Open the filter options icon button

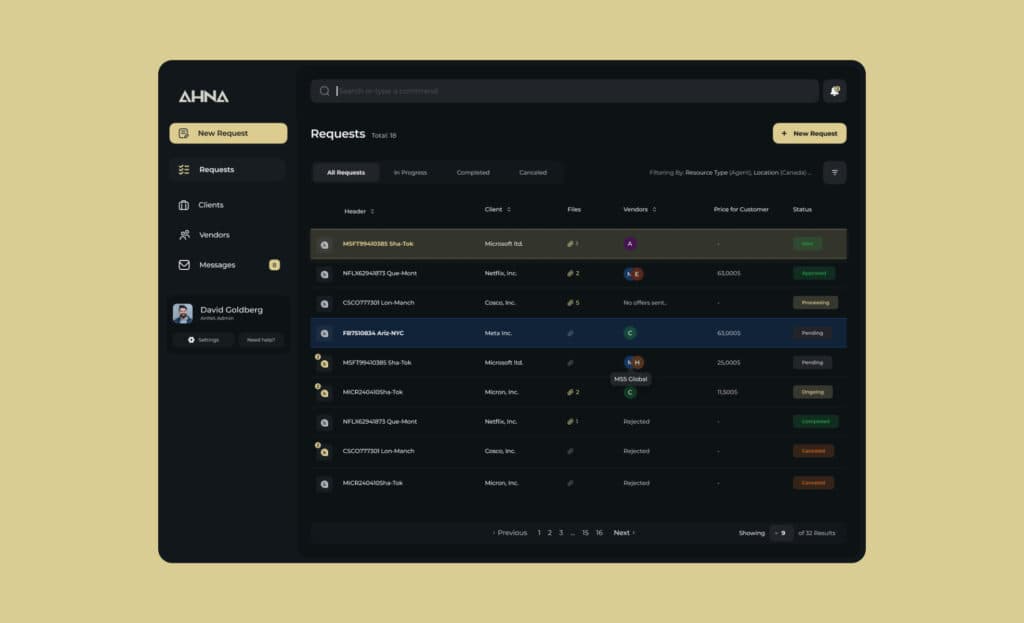coord(834,172)
